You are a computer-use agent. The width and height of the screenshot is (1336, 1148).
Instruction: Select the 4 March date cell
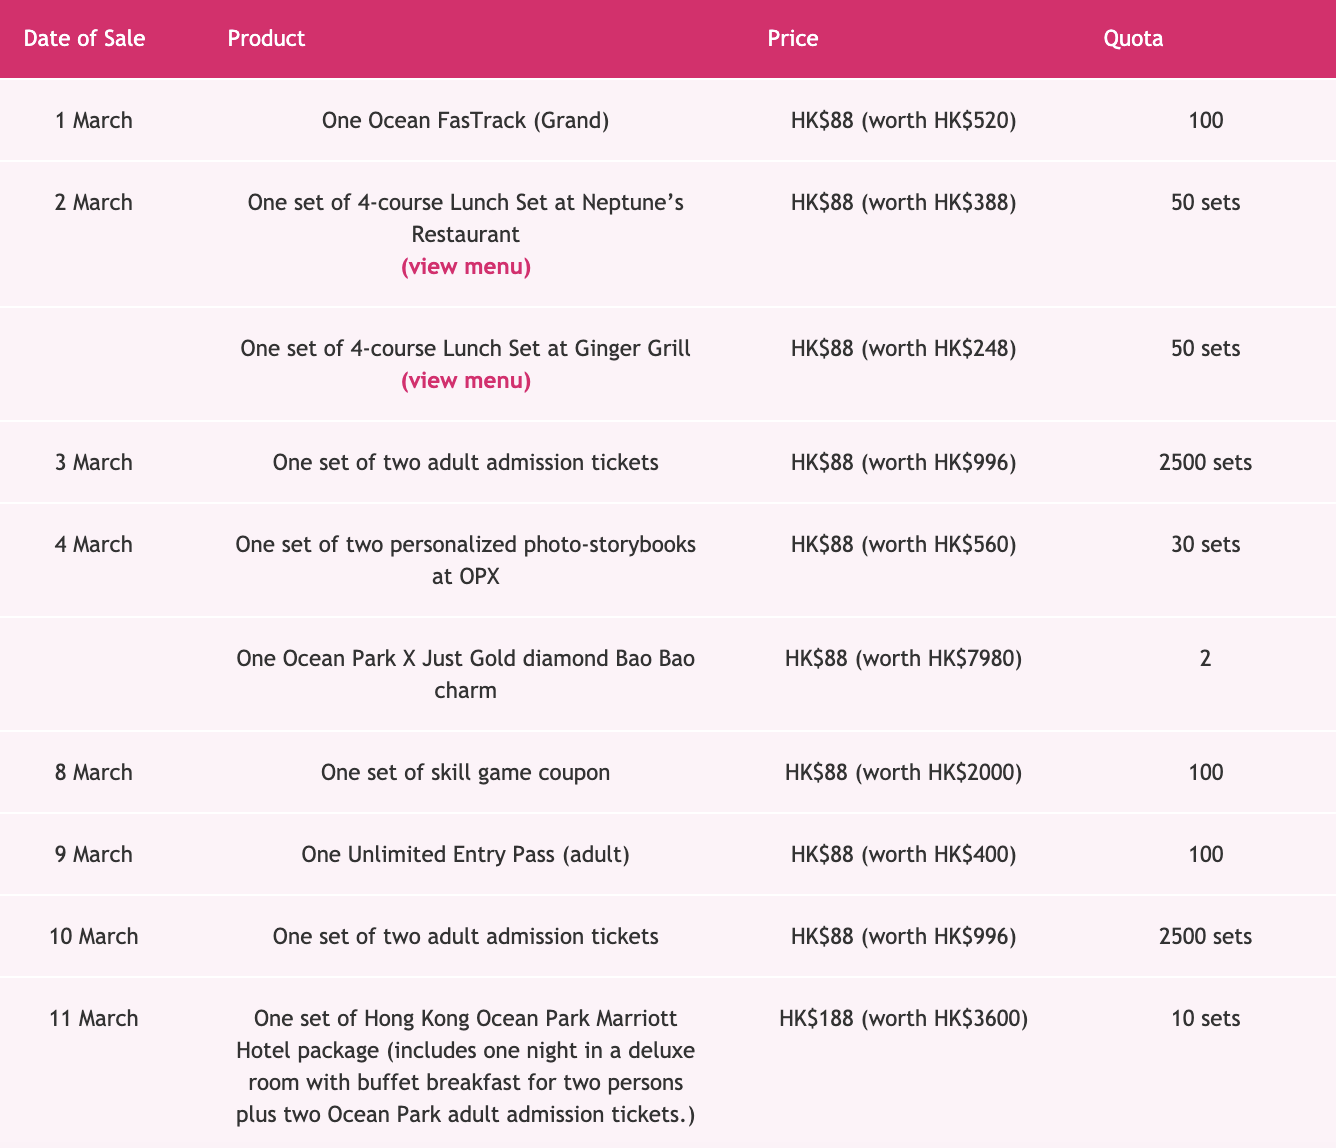[94, 544]
